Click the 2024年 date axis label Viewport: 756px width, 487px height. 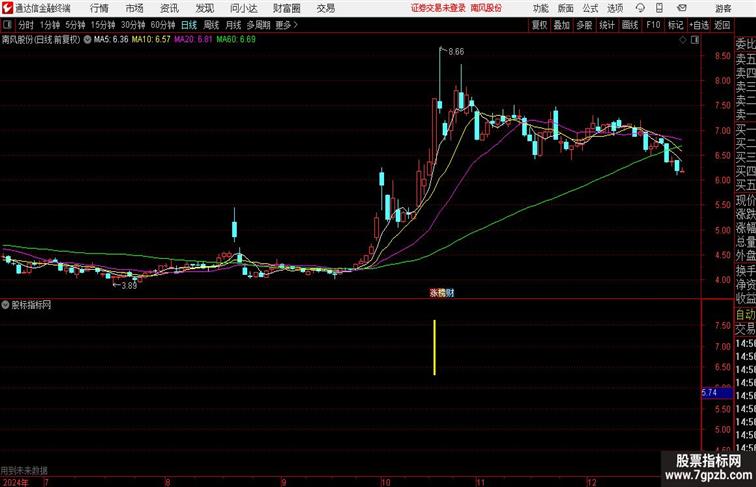pos(14,482)
